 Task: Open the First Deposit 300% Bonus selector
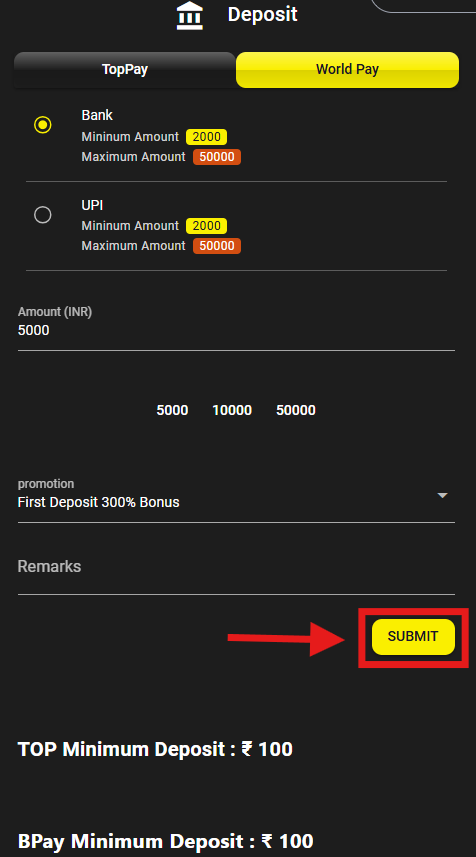coord(236,502)
